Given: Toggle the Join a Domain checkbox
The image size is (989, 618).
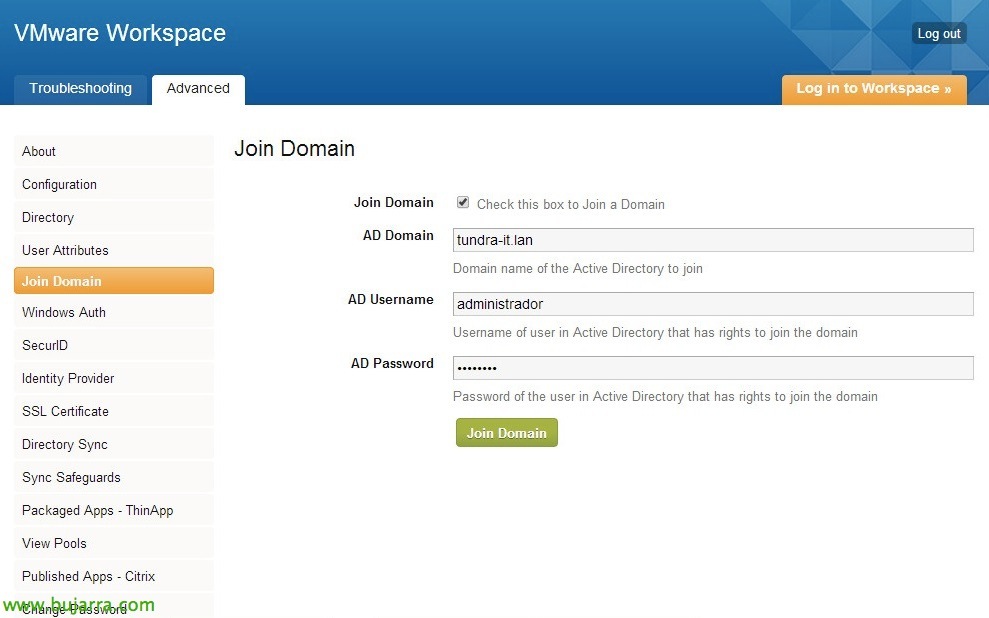Looking at the screenshot, I should click(463, 202).
